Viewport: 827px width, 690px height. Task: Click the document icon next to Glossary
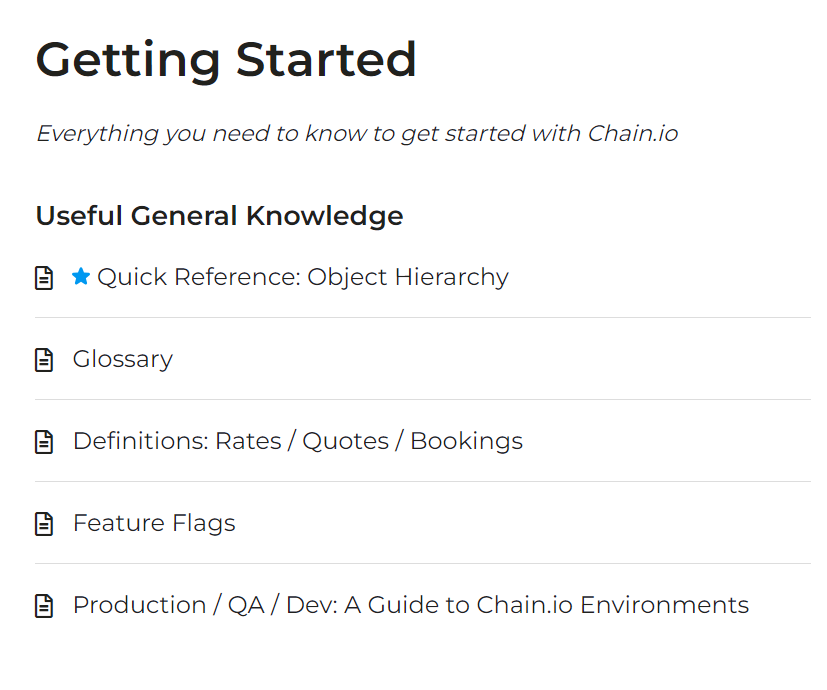pyautogui.click(x=44, y=360)
